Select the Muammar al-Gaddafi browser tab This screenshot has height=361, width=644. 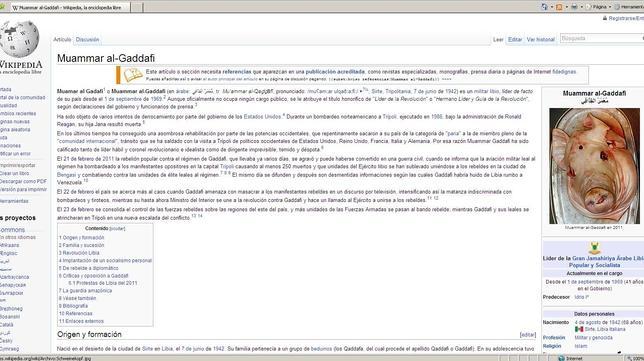[70, 7]
